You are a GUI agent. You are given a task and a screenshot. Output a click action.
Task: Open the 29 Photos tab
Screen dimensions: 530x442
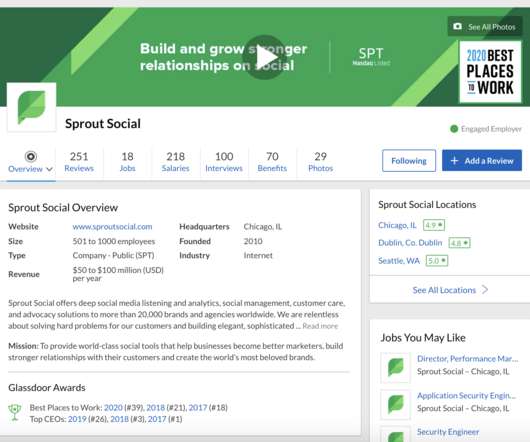pyautogui.click(x=320, y=162)
